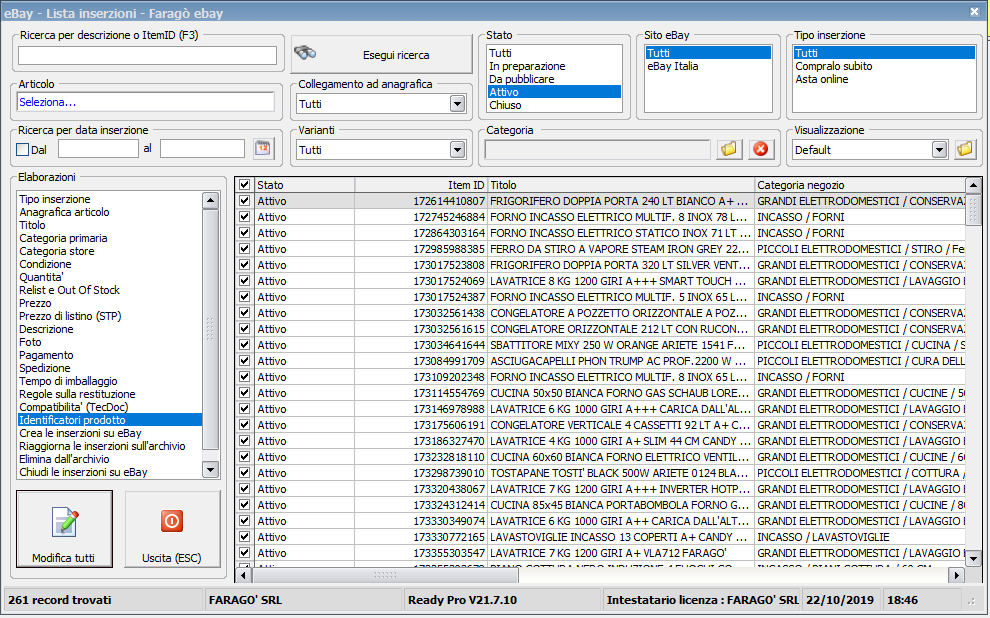Click the Elaborazioni list scroll-up arrow
Viewport: 990px width, 618px height.
[x=210, y=201]
